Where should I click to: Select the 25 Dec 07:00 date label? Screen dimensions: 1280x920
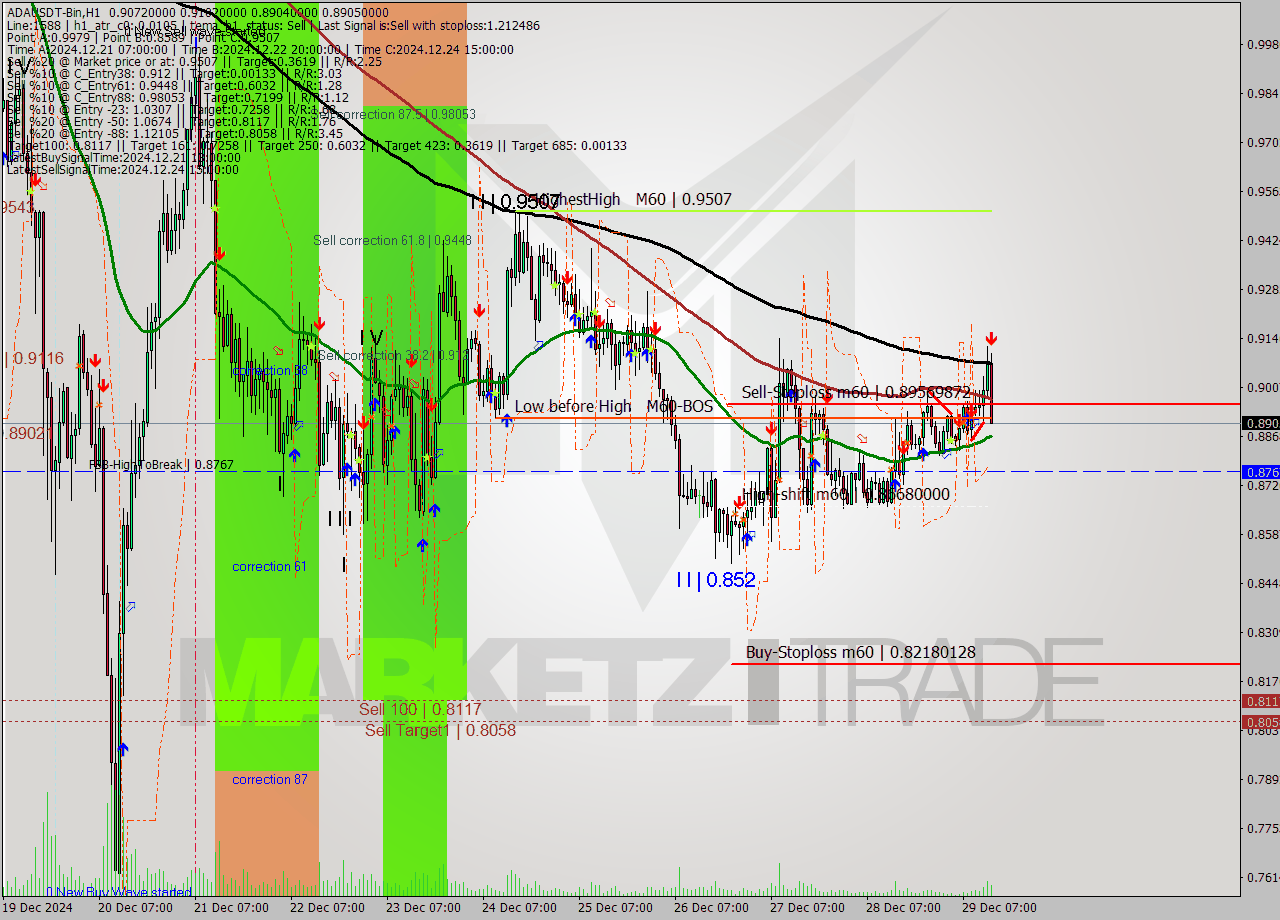615,908
